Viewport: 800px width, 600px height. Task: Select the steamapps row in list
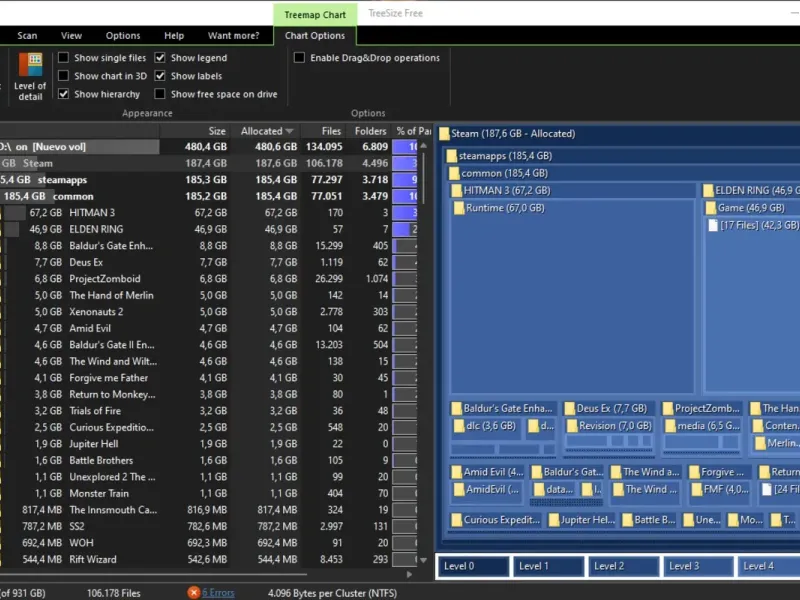click(209, 180)
